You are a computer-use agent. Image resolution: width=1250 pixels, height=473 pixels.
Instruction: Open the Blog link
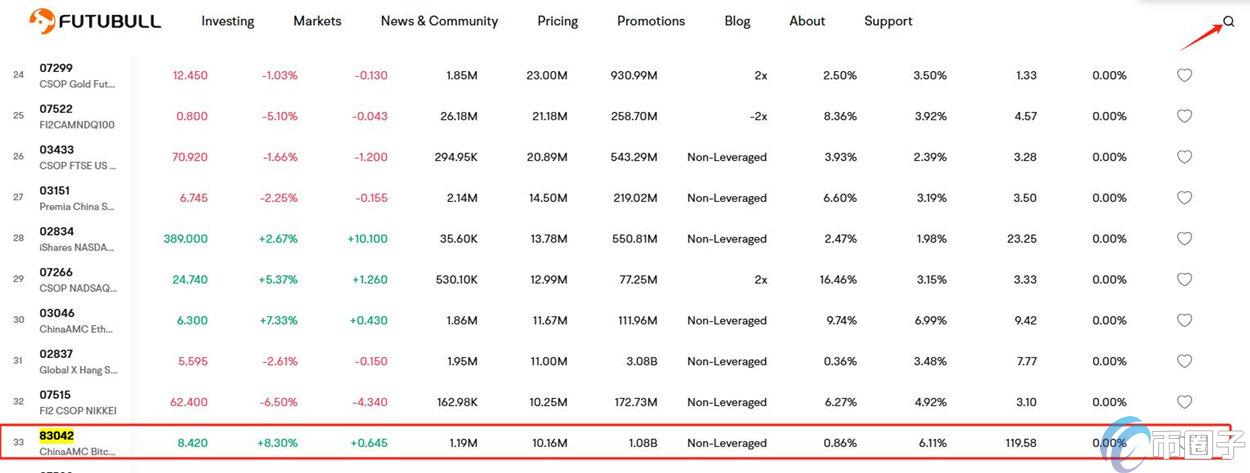click(737, 21)
